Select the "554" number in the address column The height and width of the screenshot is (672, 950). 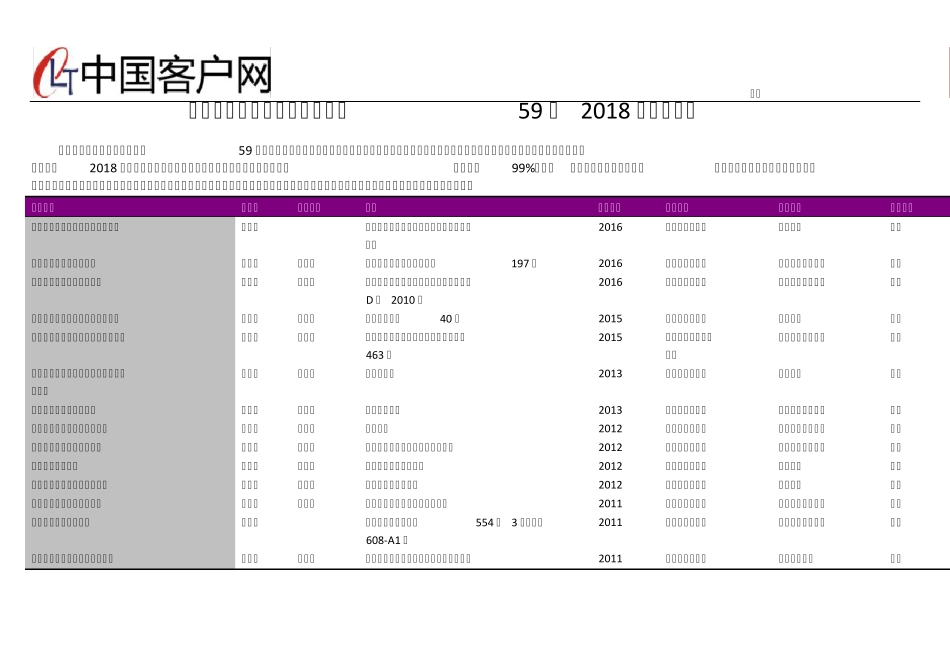(x=485, y=522)
